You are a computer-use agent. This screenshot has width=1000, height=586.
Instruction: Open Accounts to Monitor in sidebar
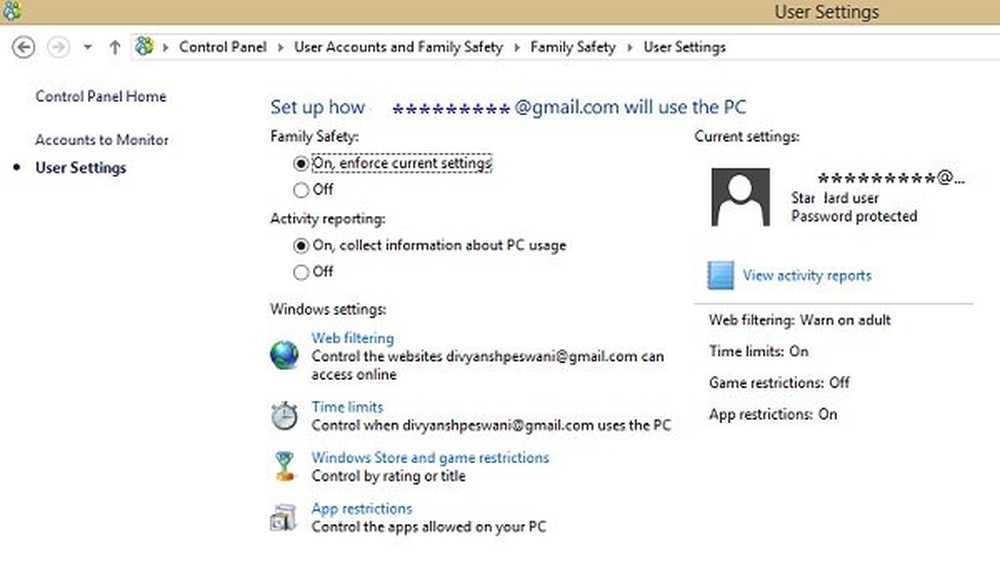(x=102, y=140)
